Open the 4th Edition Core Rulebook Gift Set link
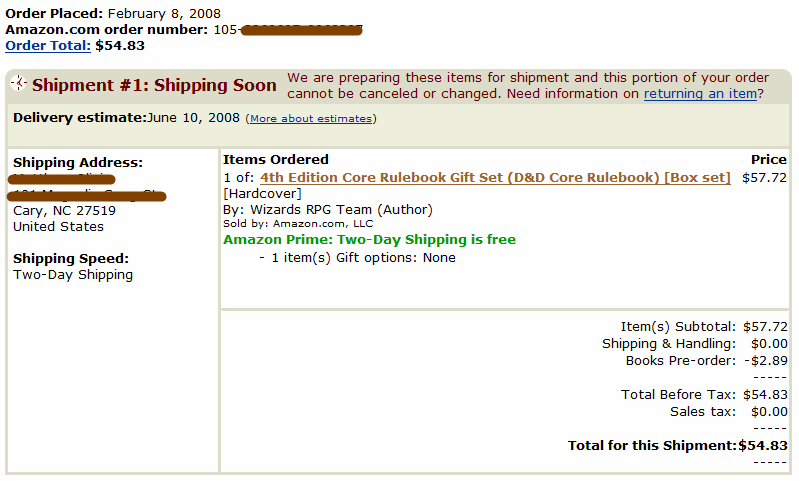799x482 pixels. [x=495, y=178]
